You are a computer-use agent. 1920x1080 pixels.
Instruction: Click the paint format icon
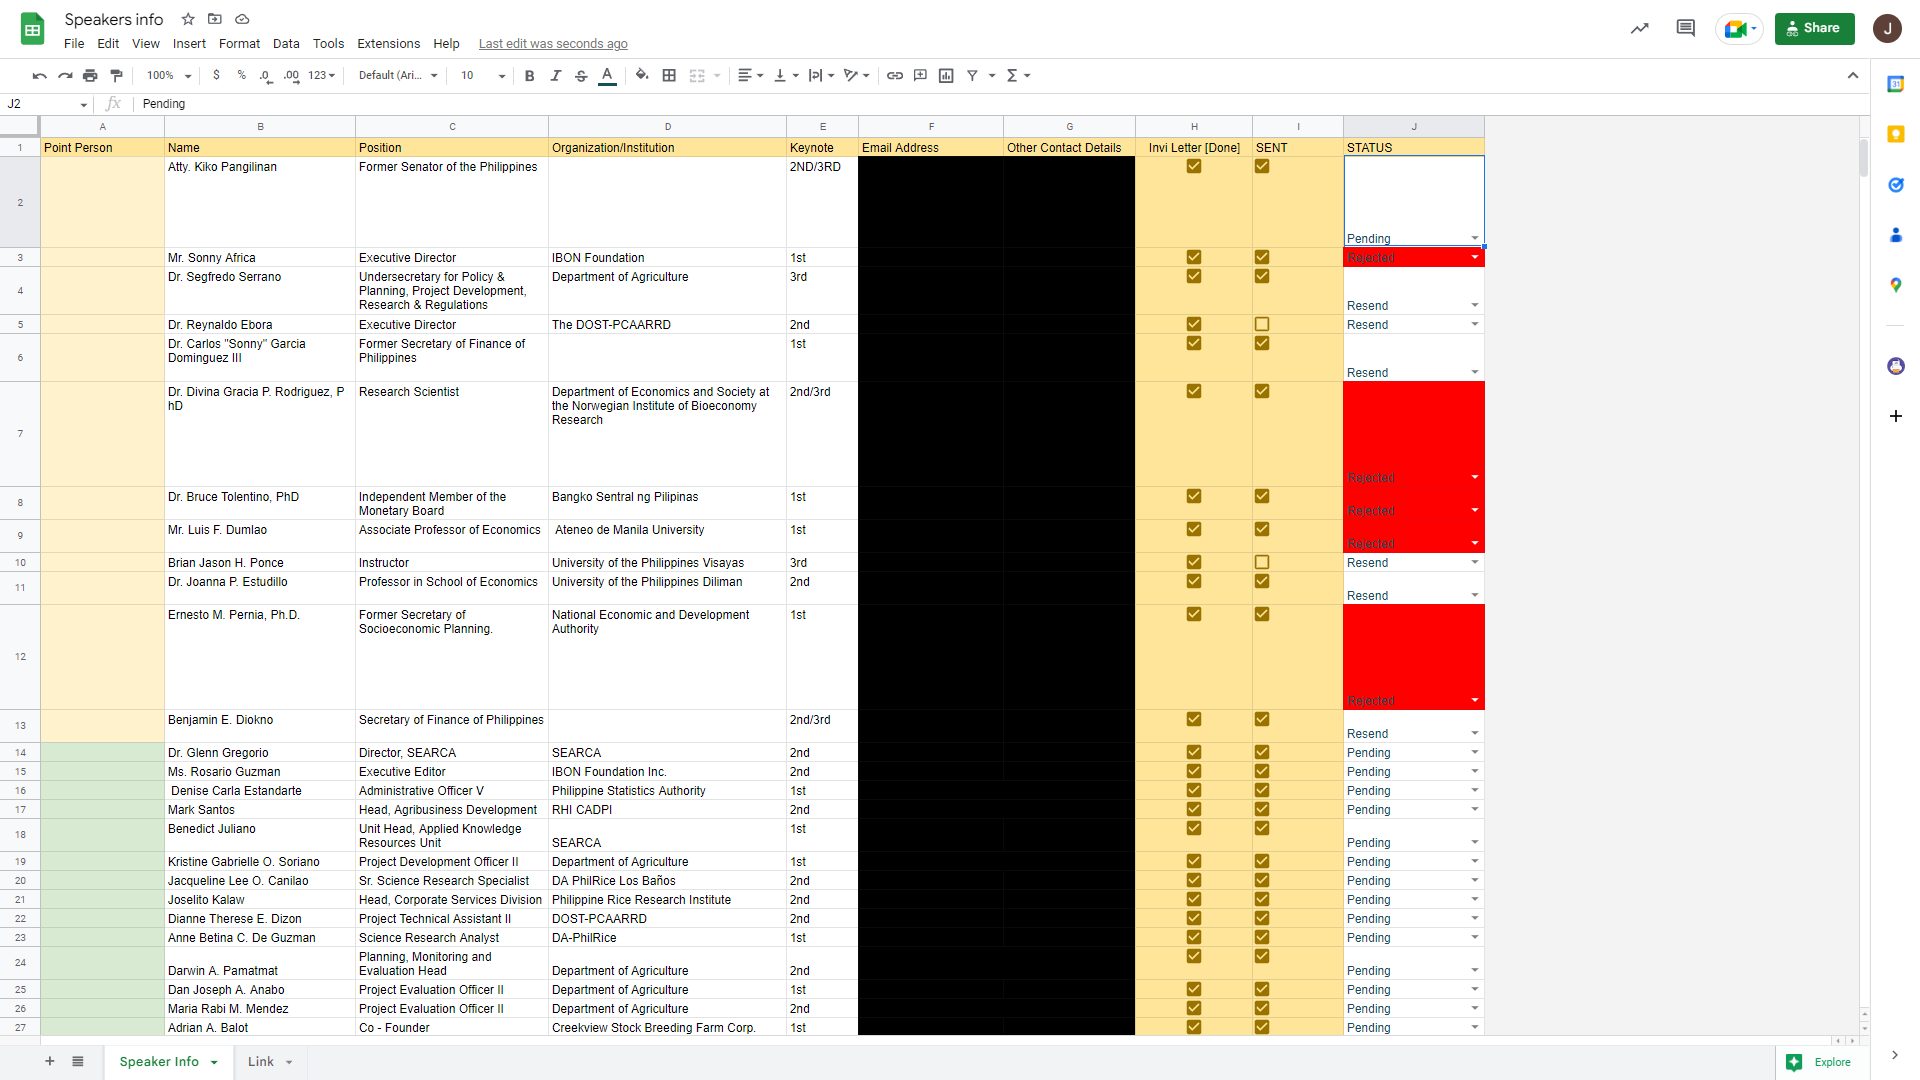click(x=116, y=75)
